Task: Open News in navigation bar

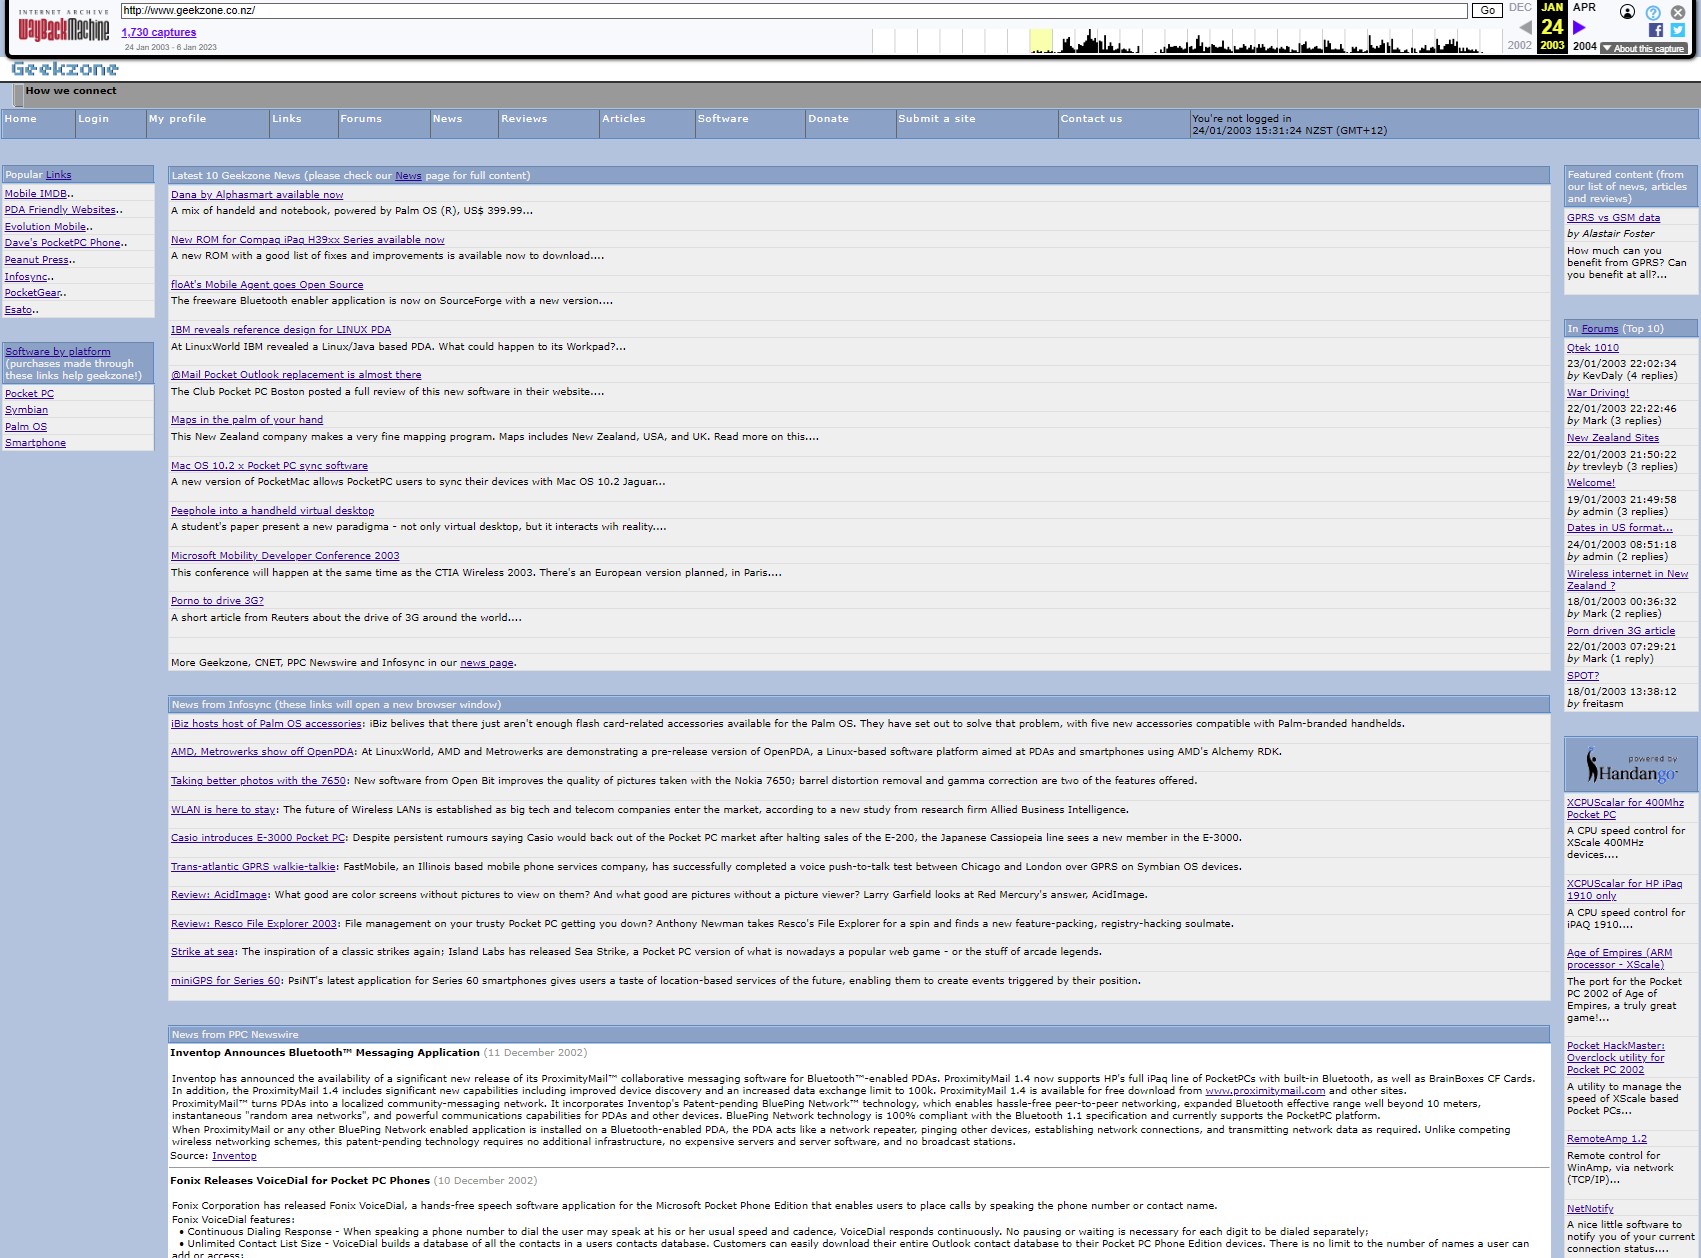Action: click(x=447, y=118)
